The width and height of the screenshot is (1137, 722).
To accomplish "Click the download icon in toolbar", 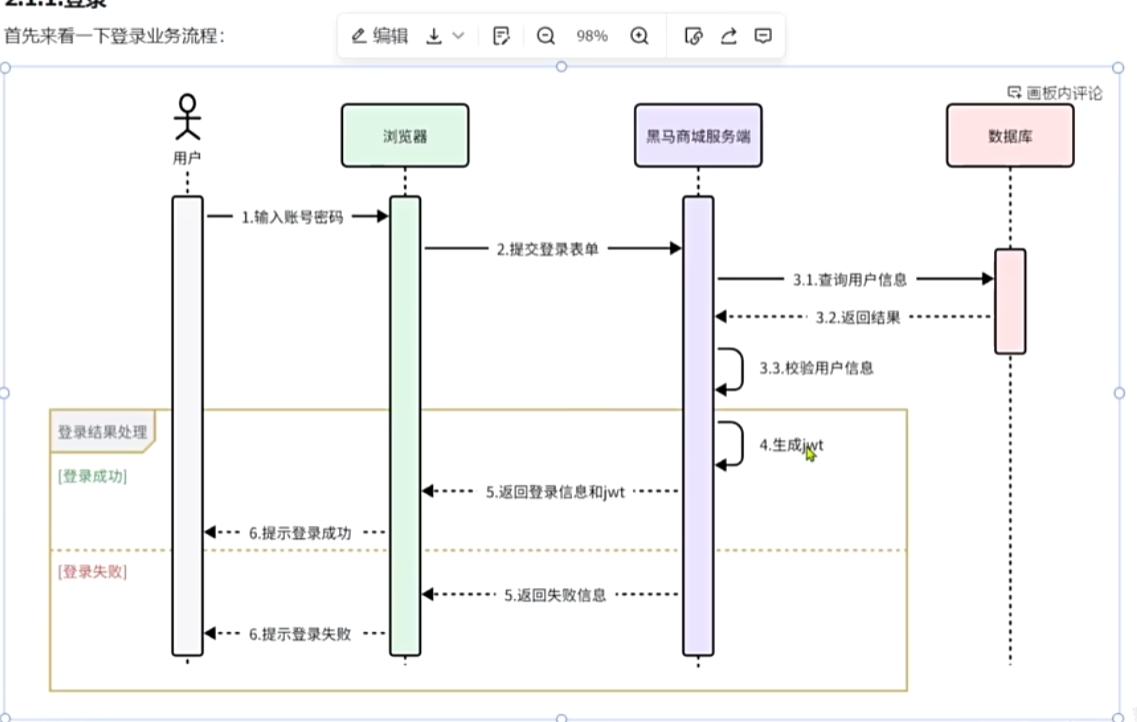I will tap(434, 36).
